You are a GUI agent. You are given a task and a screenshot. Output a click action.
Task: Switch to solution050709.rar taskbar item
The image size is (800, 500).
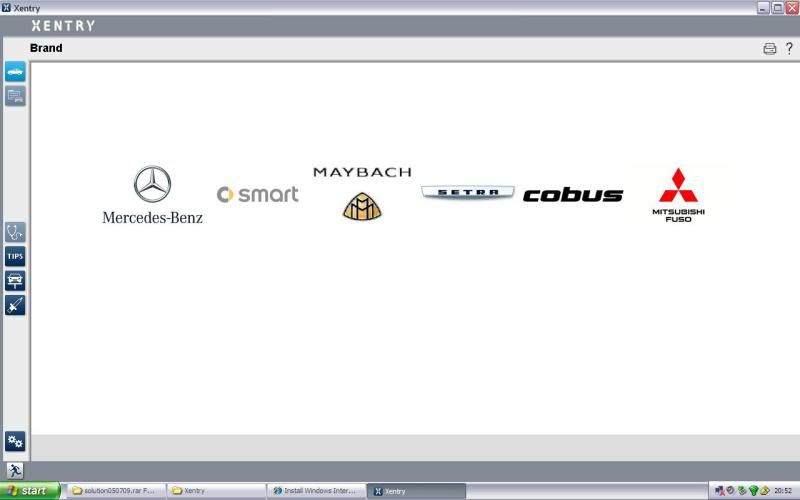pyautogui.click(x=114, y=491)
